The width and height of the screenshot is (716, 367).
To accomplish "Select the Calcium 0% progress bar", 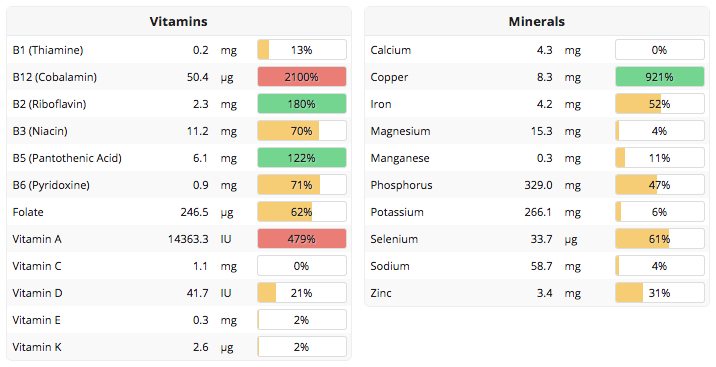I will (x=660, y=50).
